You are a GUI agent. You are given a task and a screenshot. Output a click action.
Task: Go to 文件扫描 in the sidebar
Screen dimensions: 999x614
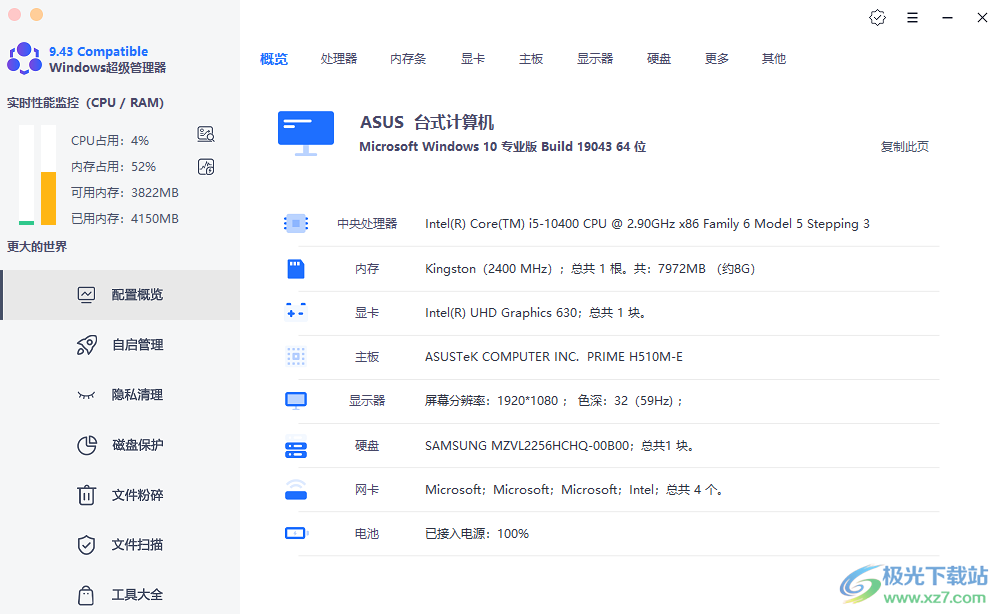point(120,545)
